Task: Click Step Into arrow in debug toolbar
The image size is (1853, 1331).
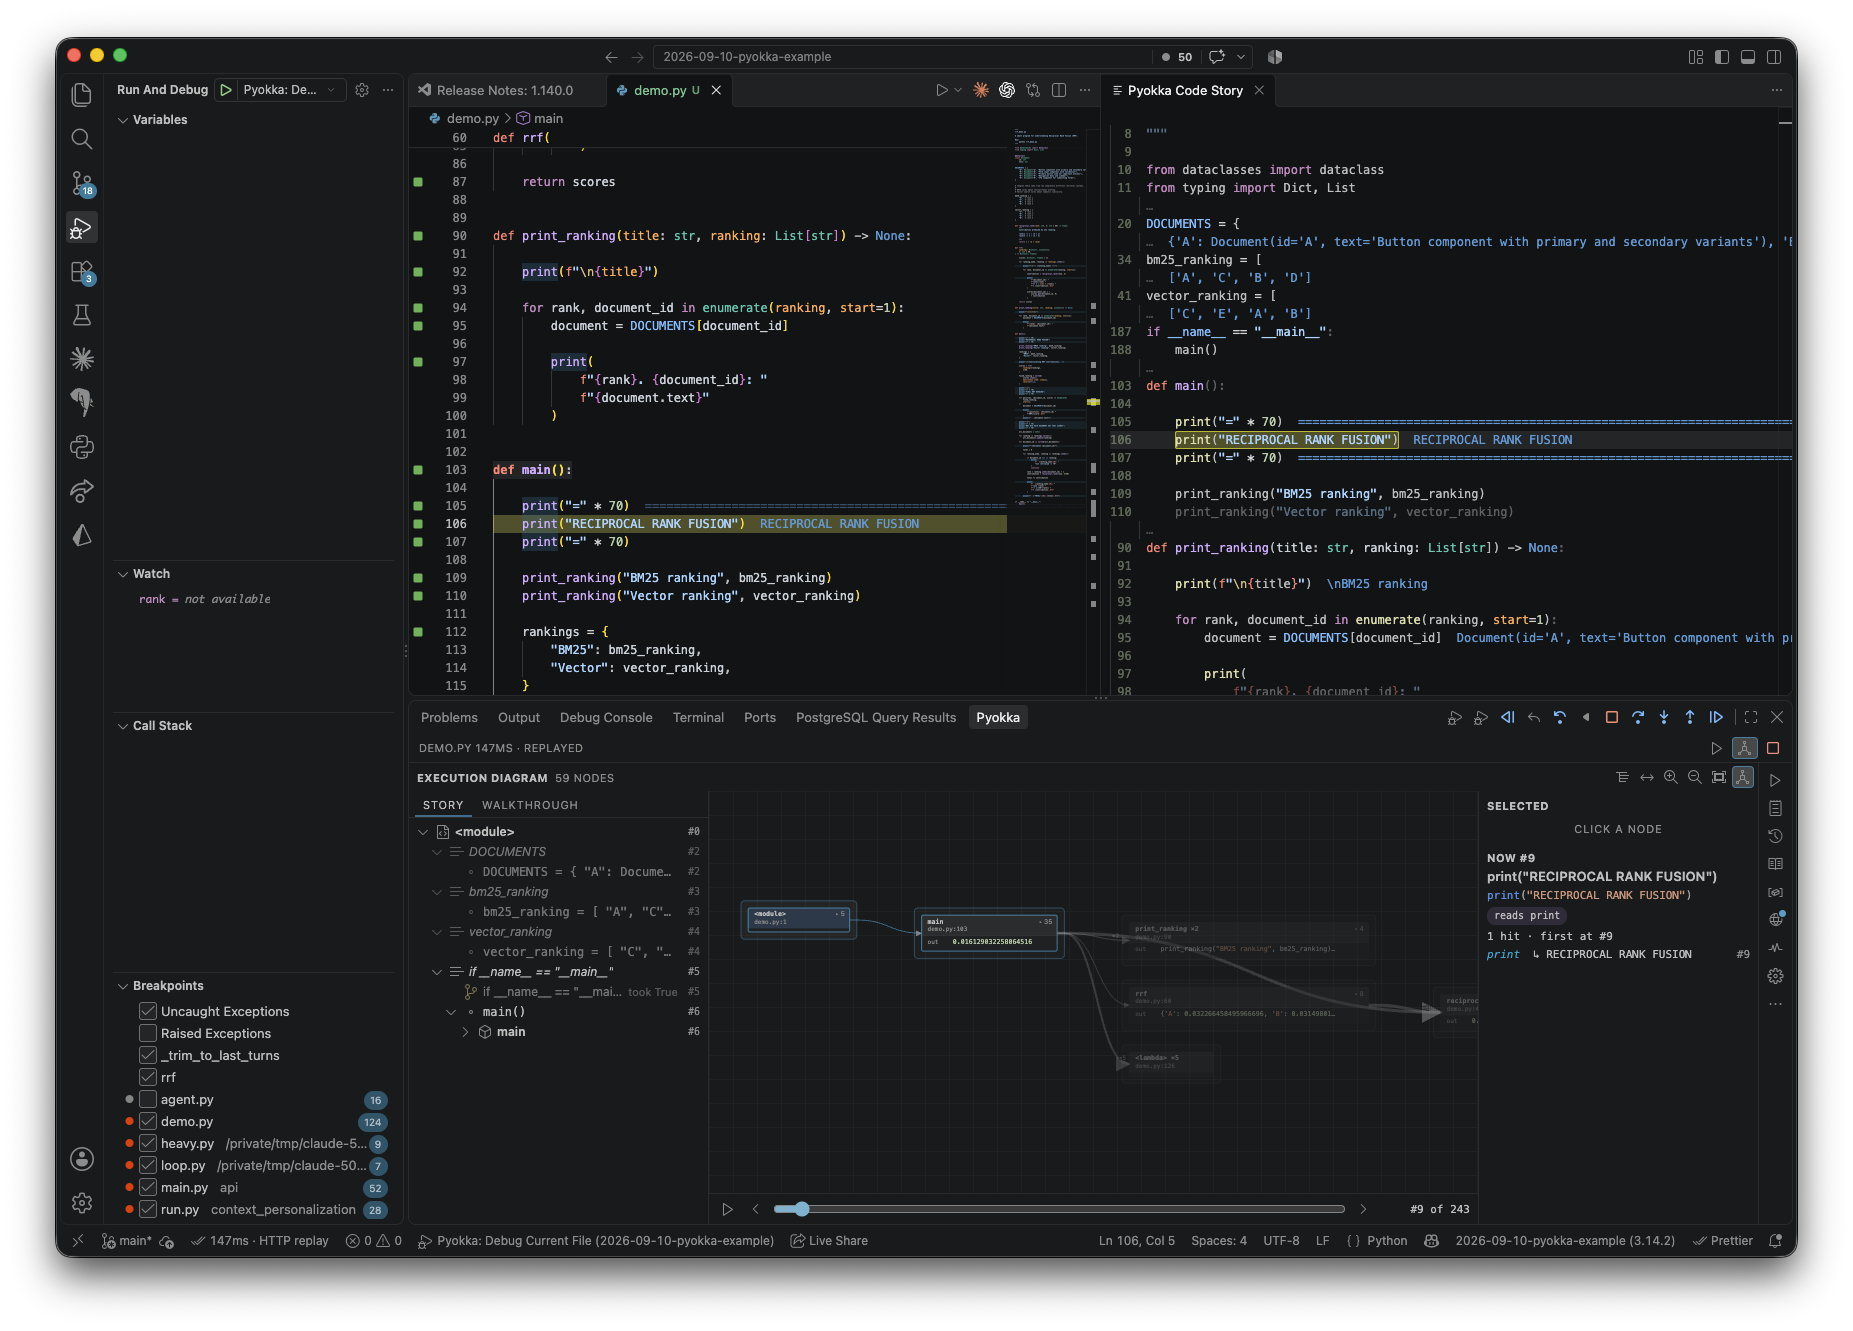Action: coord(1664,717)
